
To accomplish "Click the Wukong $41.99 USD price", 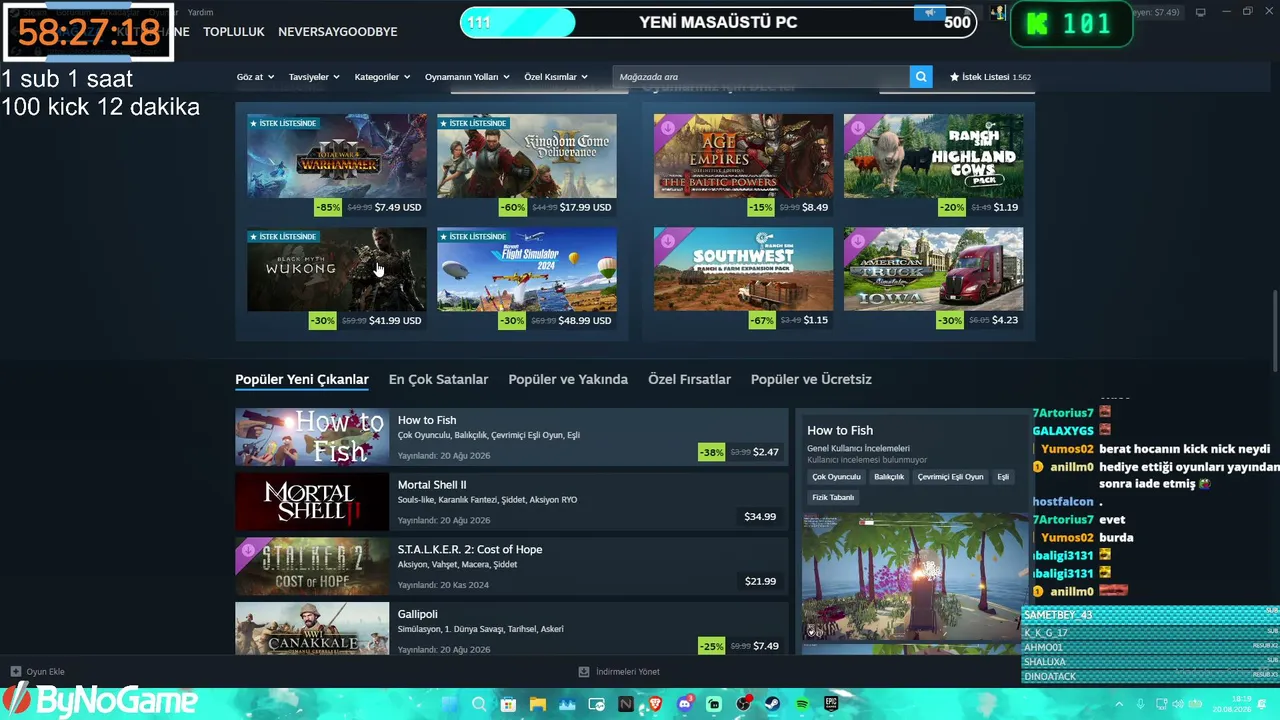I will (395, 321).
